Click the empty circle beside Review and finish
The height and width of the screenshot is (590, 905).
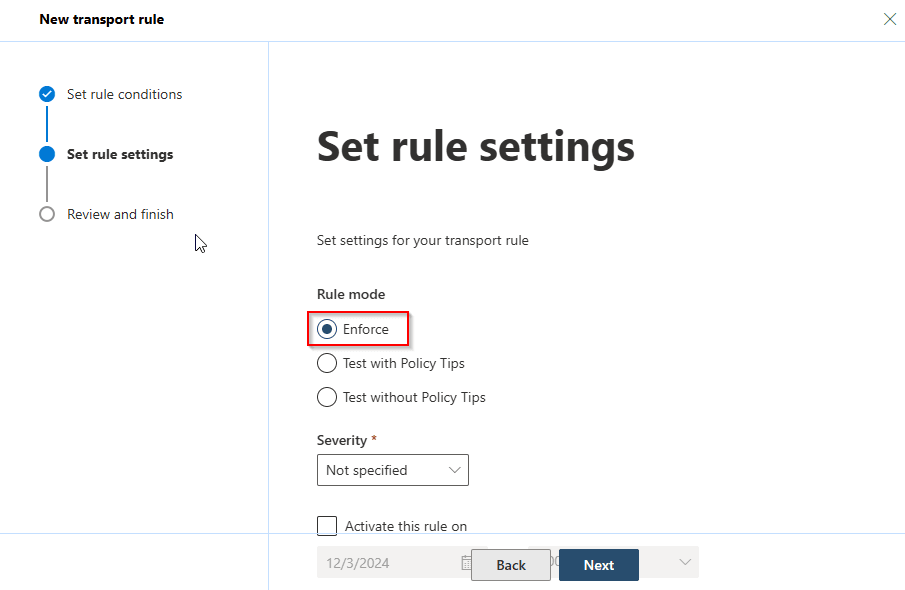click(46, 213)
